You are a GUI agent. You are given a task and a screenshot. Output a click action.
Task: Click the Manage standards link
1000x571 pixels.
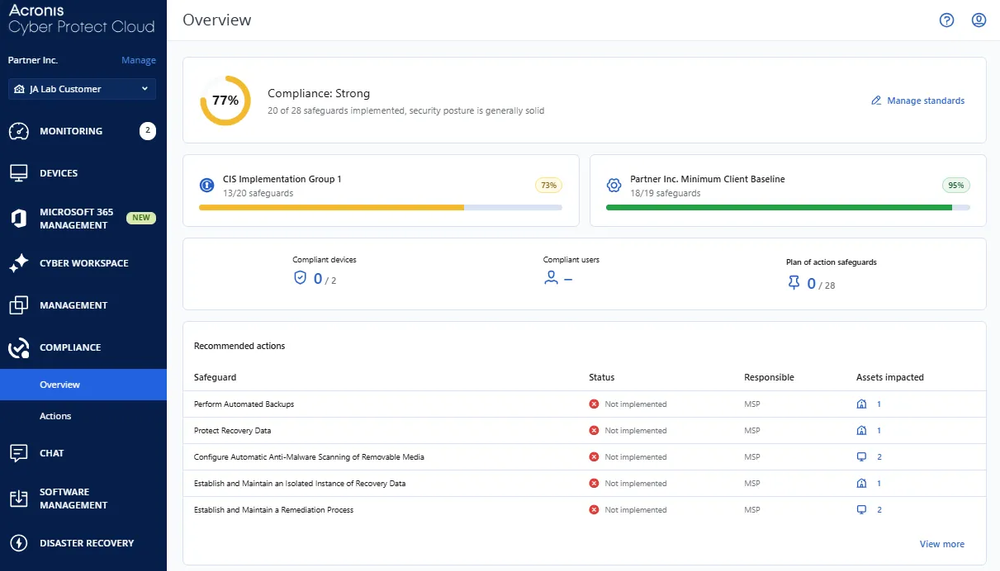[x=925, y=100]
